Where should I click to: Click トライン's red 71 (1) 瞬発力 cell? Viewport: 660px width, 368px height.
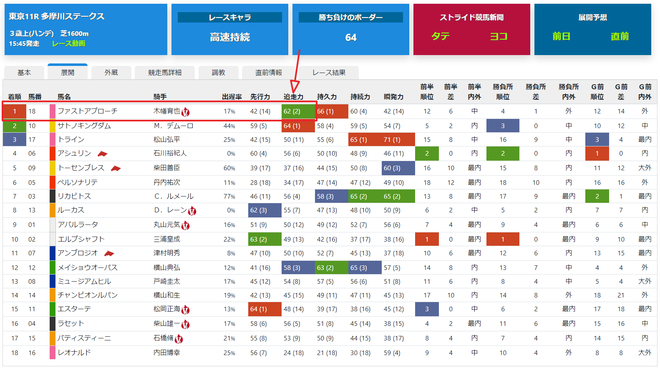398,139
